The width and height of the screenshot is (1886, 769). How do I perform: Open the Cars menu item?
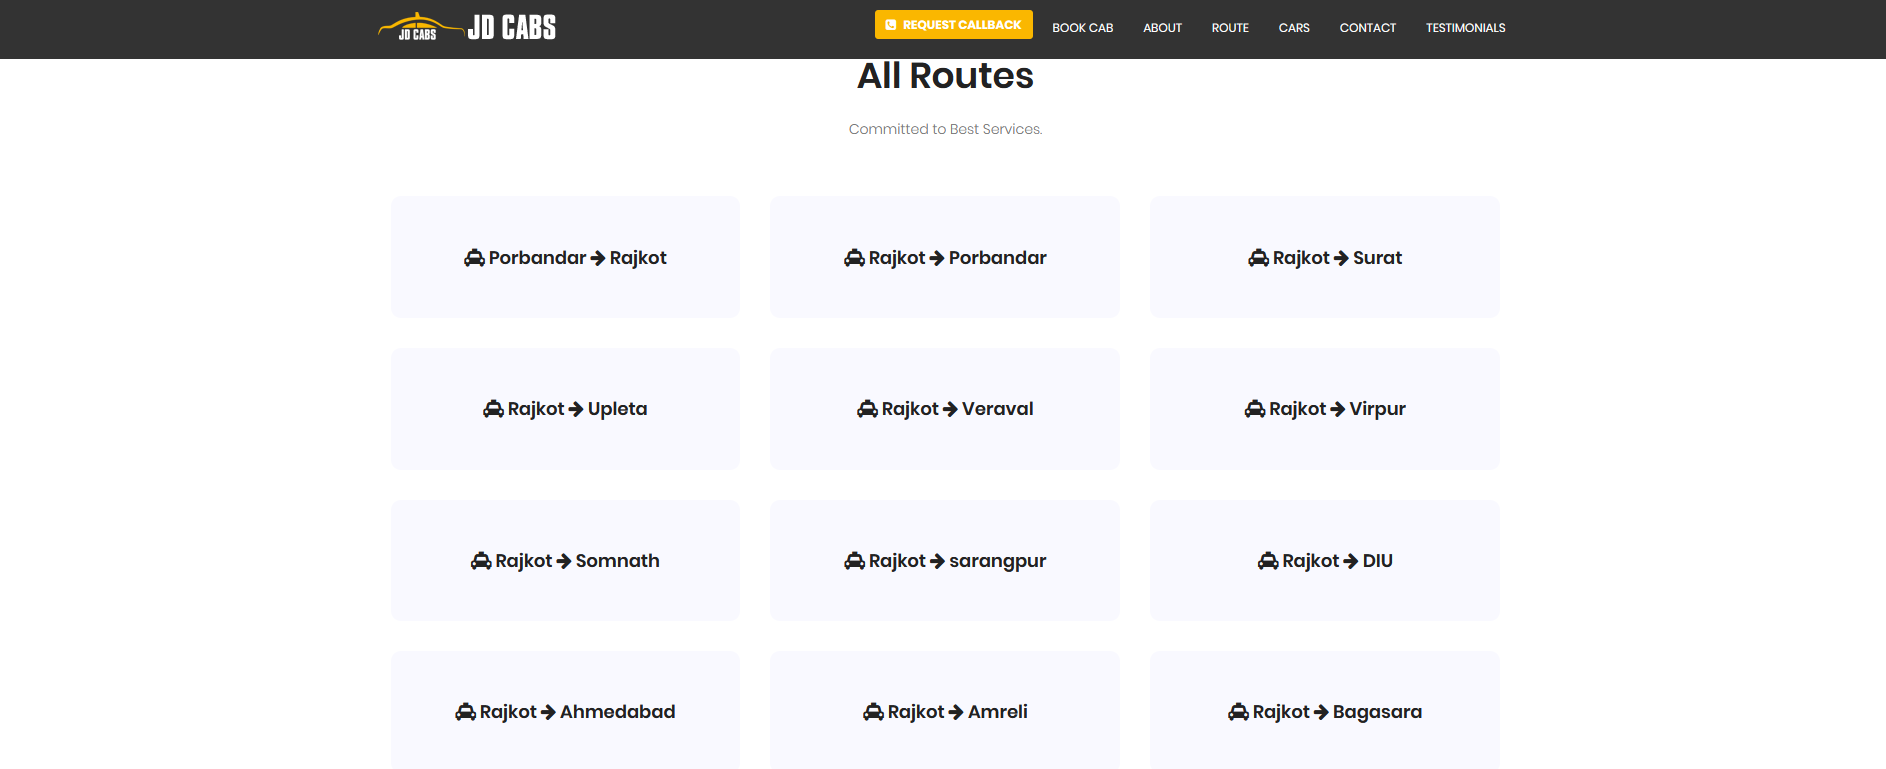[x=1294, y=28]
